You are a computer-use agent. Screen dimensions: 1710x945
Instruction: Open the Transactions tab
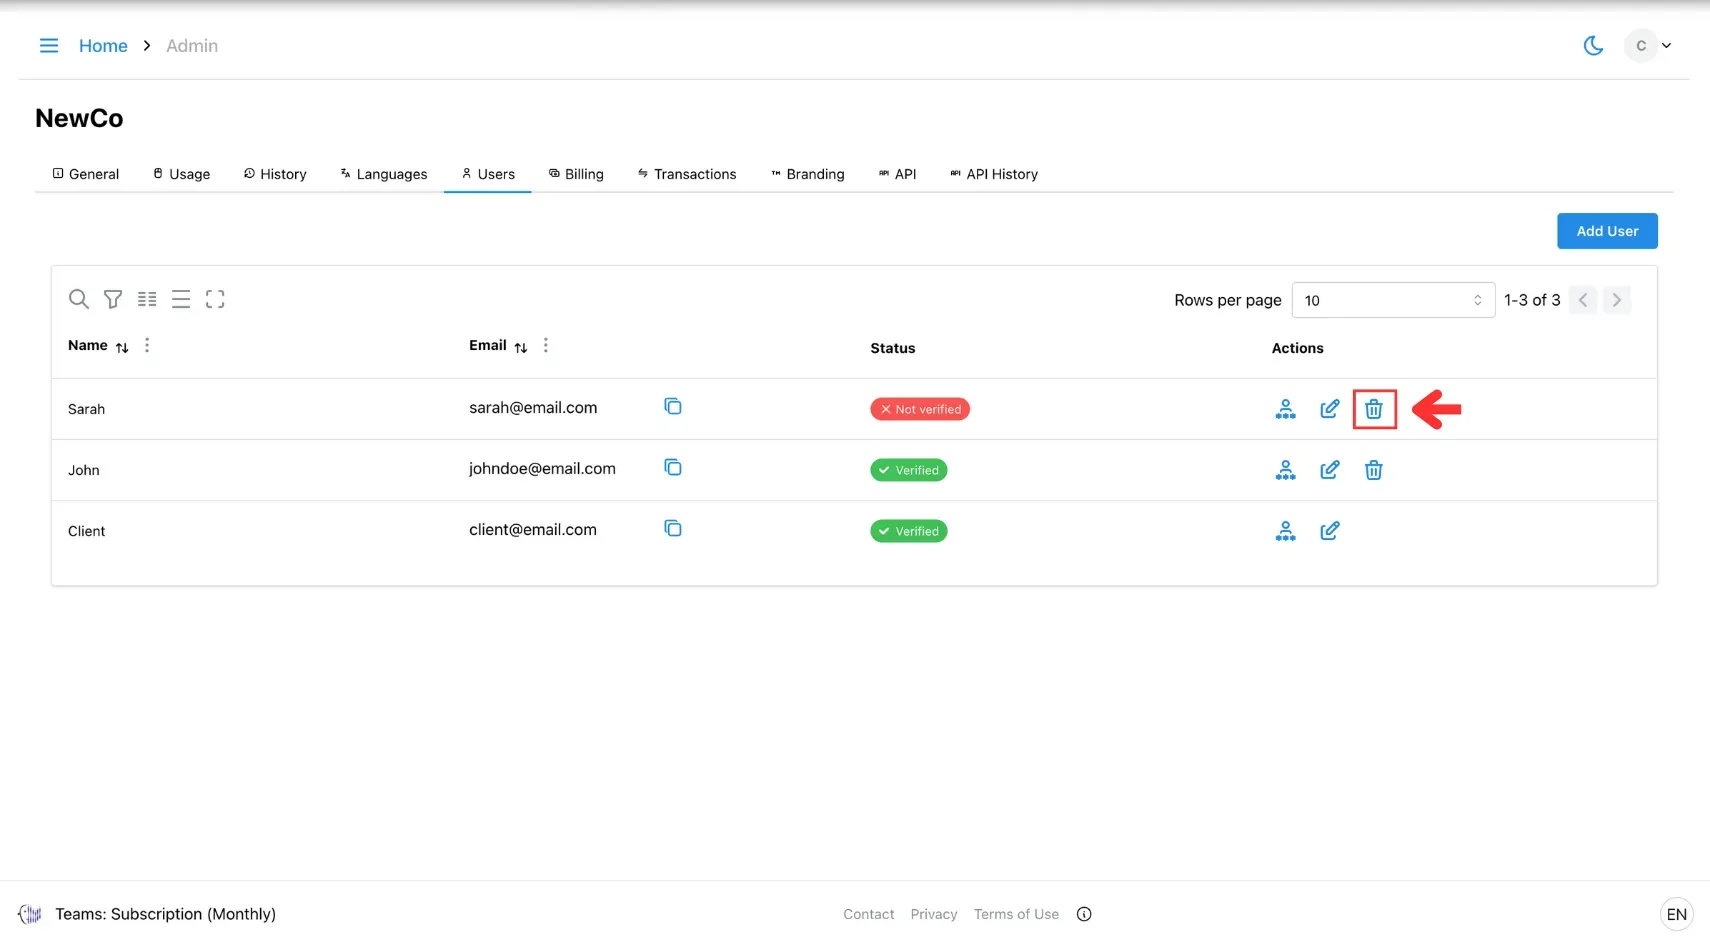[687, 174]
